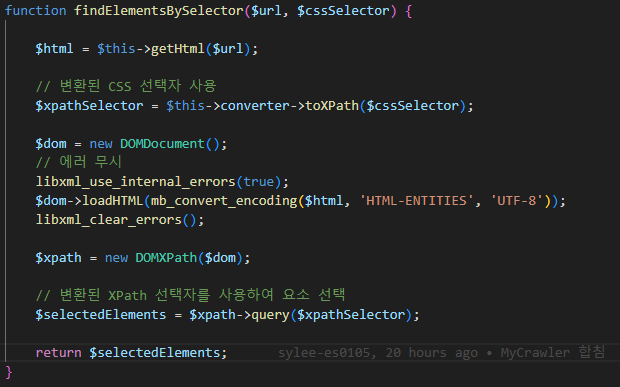Click the $html variable being assigned
Image resolution: width=620 pixels, height=387 pixels.
tap(54, 49)
